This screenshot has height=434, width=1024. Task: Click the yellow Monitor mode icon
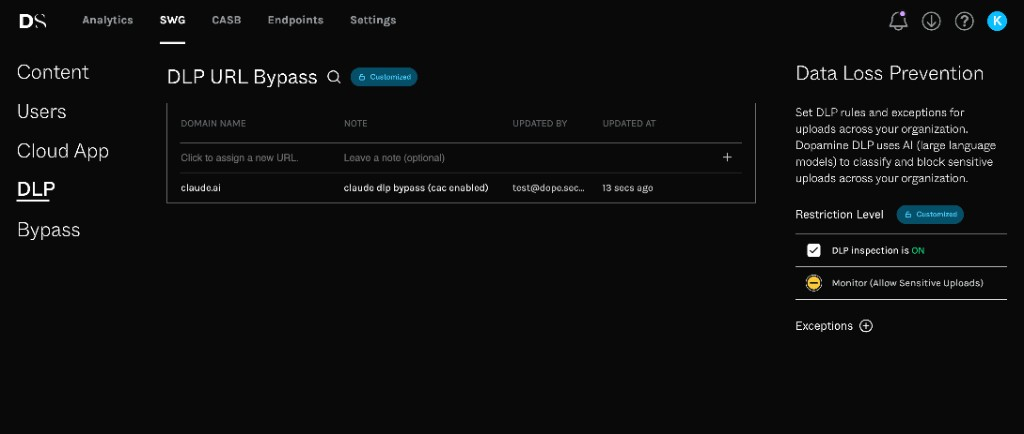click(x=814, y=283)
